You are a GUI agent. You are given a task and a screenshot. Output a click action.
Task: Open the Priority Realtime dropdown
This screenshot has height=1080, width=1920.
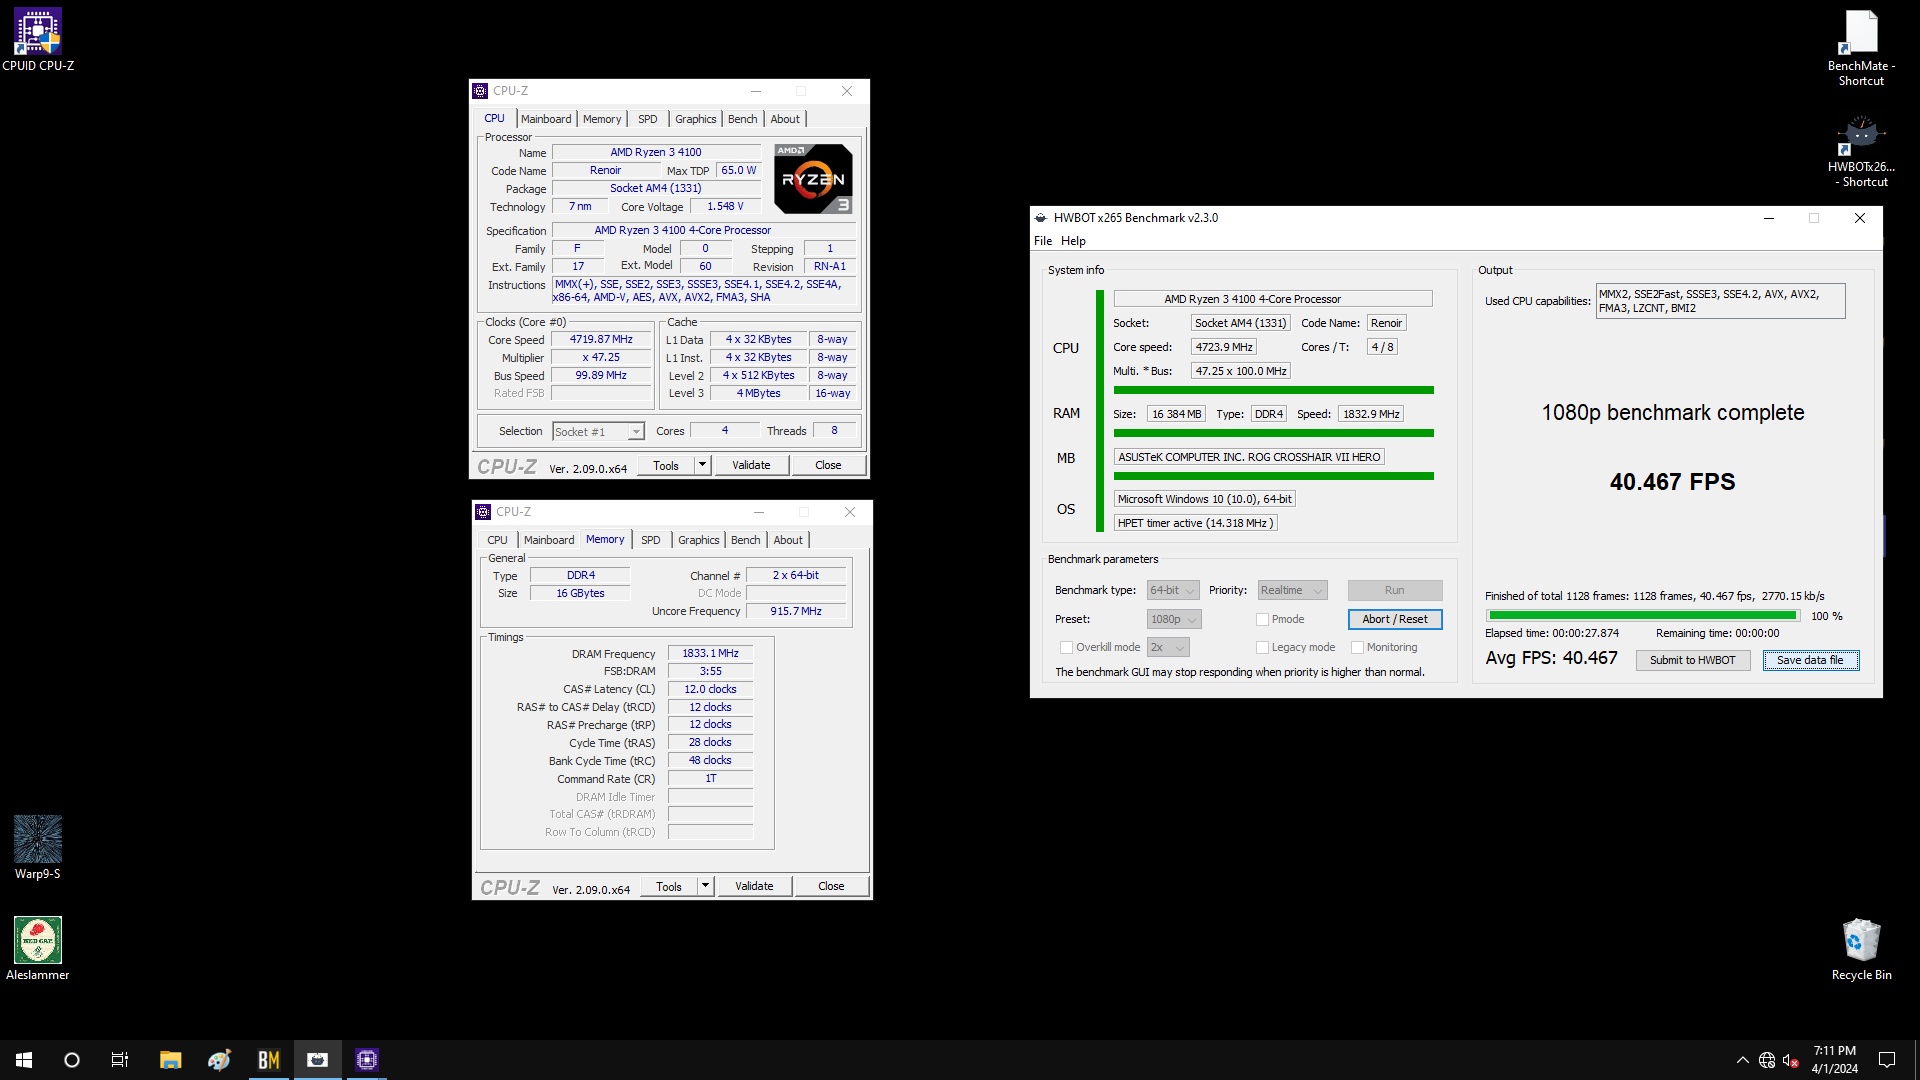pyautogui.click(x=1292, y=591)
